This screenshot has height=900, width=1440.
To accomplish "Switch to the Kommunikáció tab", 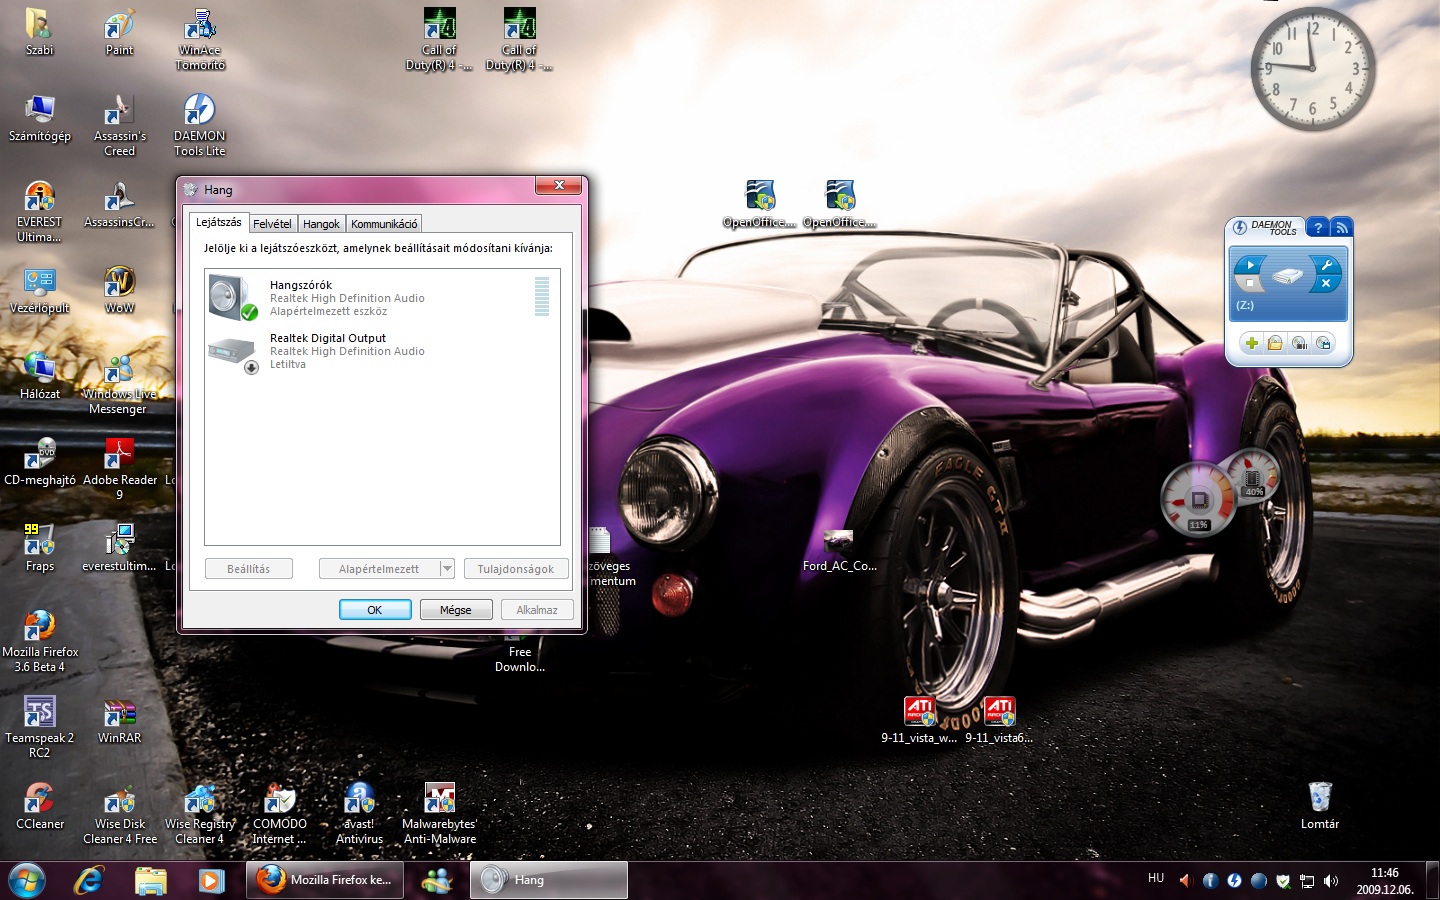I will 384,224.
